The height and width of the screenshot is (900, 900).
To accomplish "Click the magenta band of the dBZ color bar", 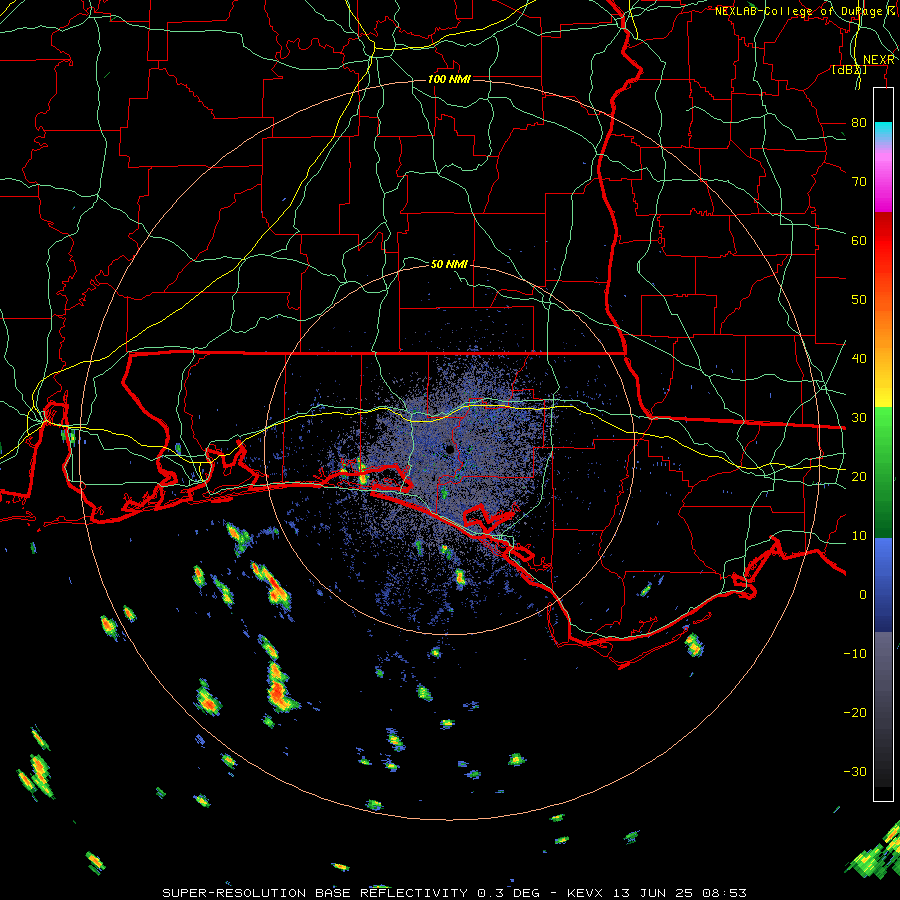I will pyautogui.click(x=883, y=184).
